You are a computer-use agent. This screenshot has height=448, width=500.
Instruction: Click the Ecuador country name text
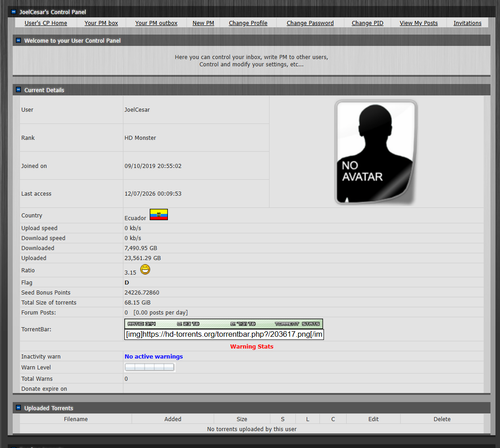point(135,218)
